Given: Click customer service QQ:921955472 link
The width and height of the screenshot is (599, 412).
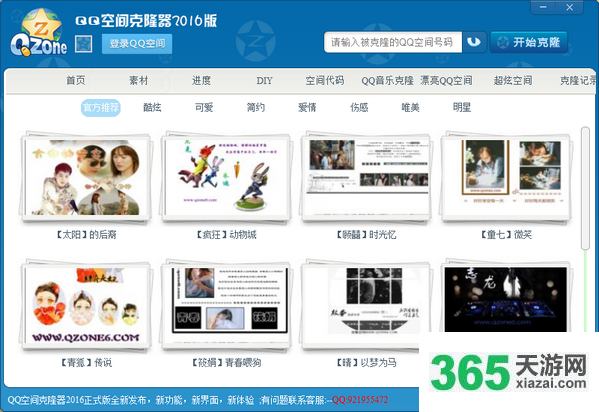Looking at the screenshot, I should pyautogui.click(x=360, y=400).
